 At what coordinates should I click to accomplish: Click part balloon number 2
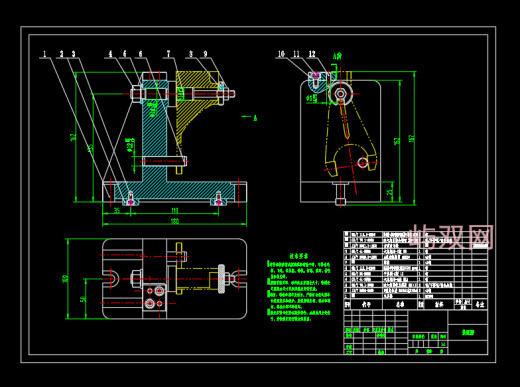pos(61,54)
